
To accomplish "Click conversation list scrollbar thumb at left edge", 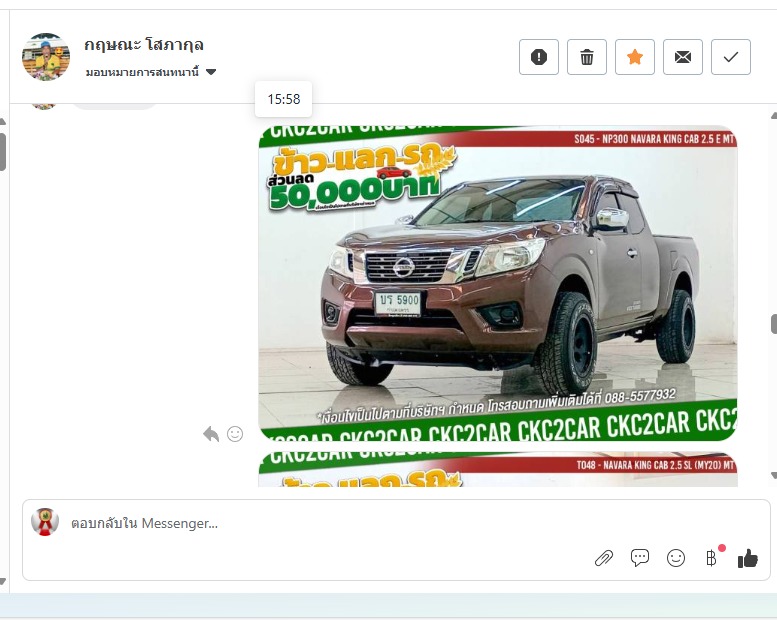I will tap(2, 152).
